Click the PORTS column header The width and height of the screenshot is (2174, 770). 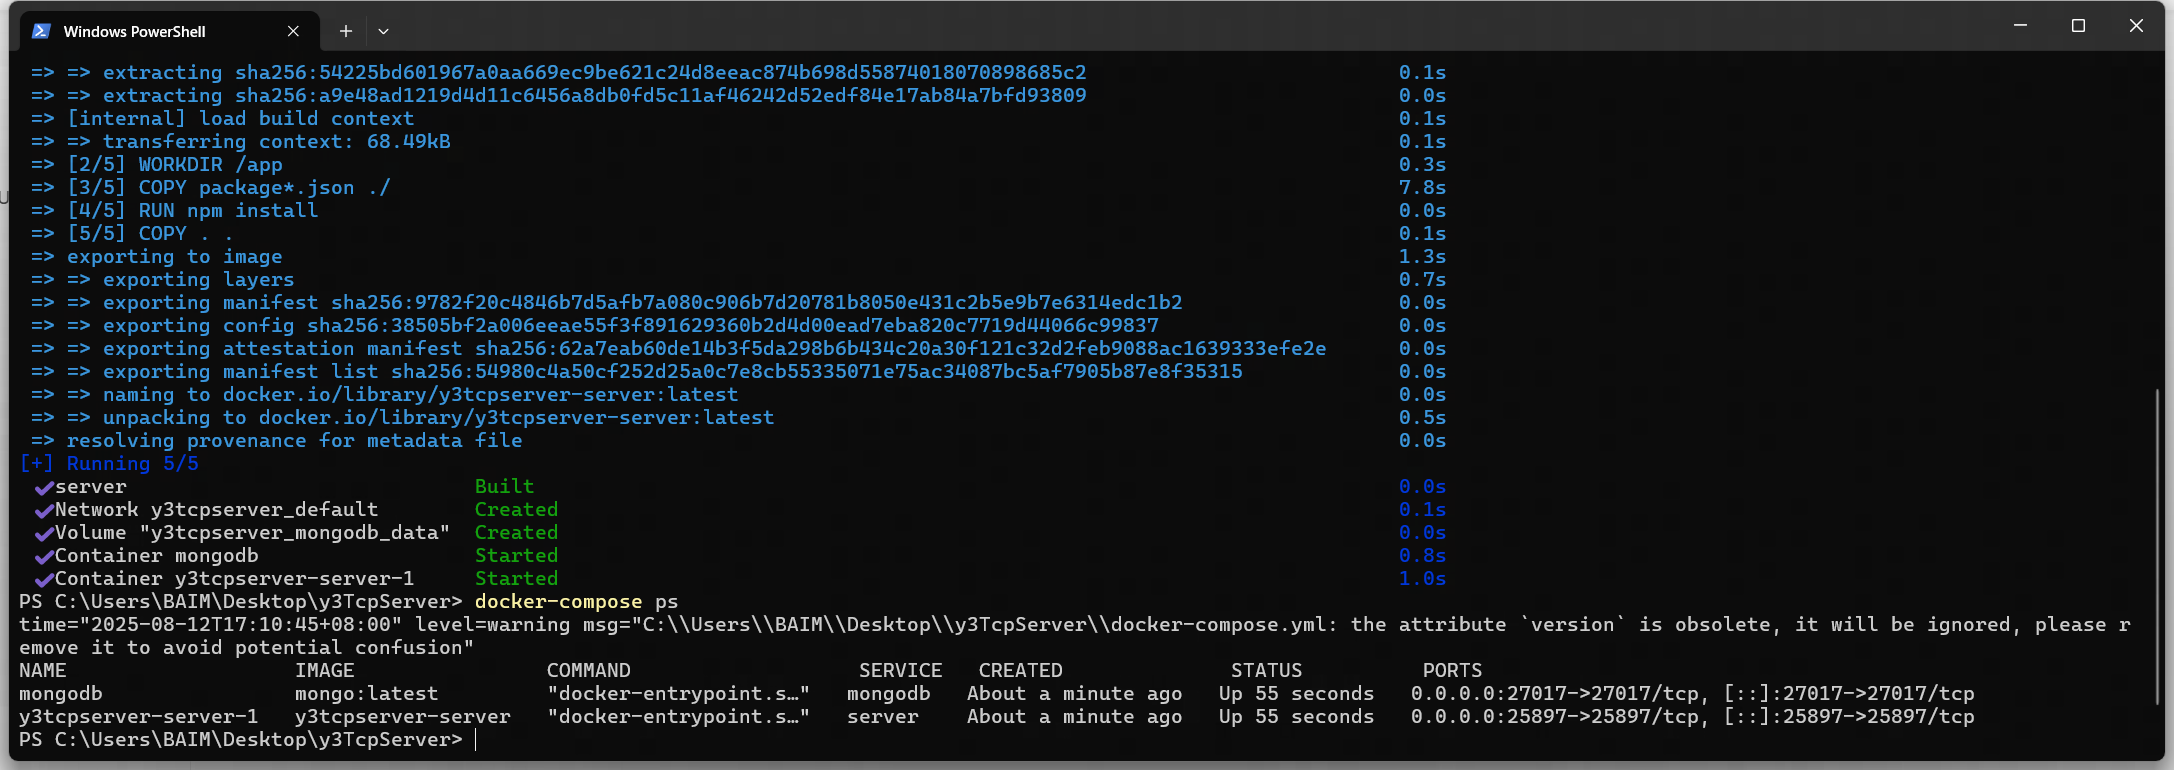(1452, 671)
